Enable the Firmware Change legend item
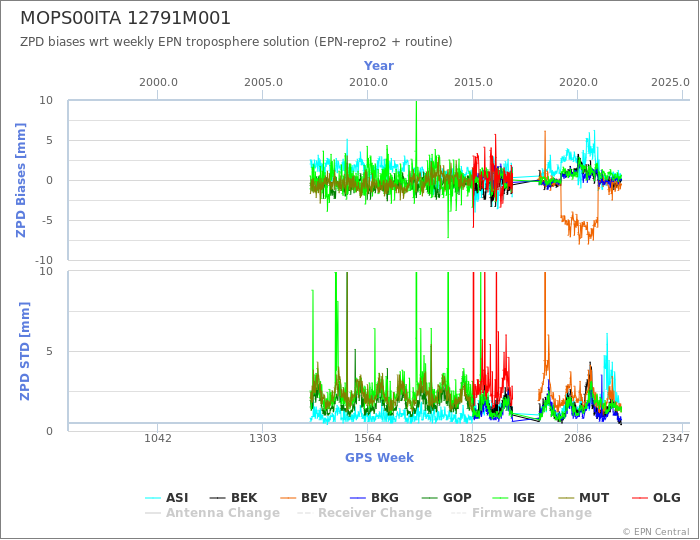The height and width of the screenshot is (540, 700). pos(521,513)
